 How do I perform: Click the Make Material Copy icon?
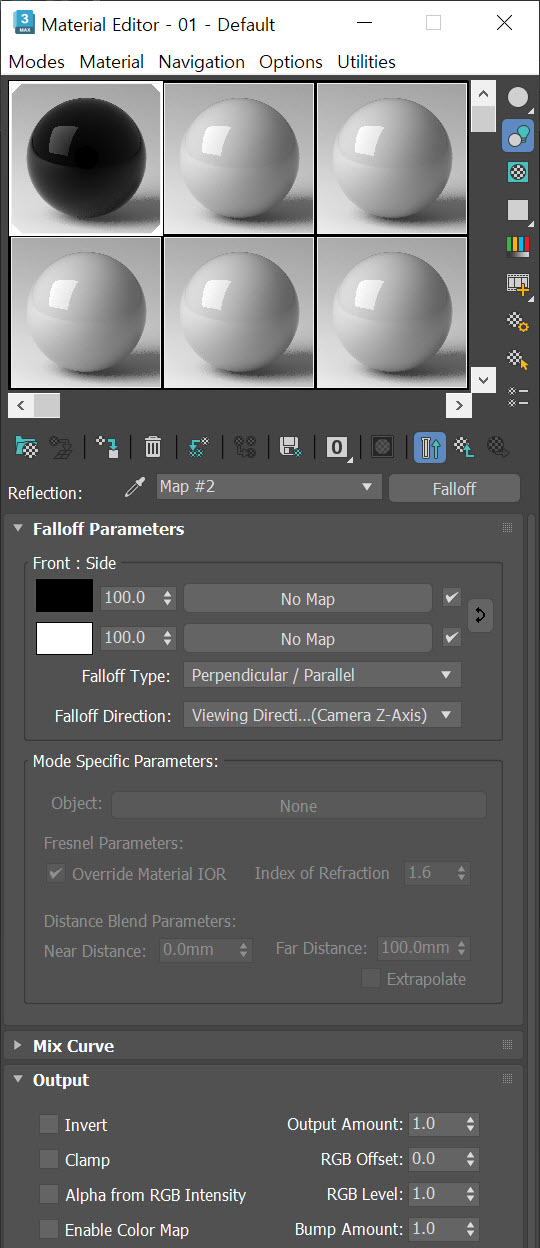[198, 447]
